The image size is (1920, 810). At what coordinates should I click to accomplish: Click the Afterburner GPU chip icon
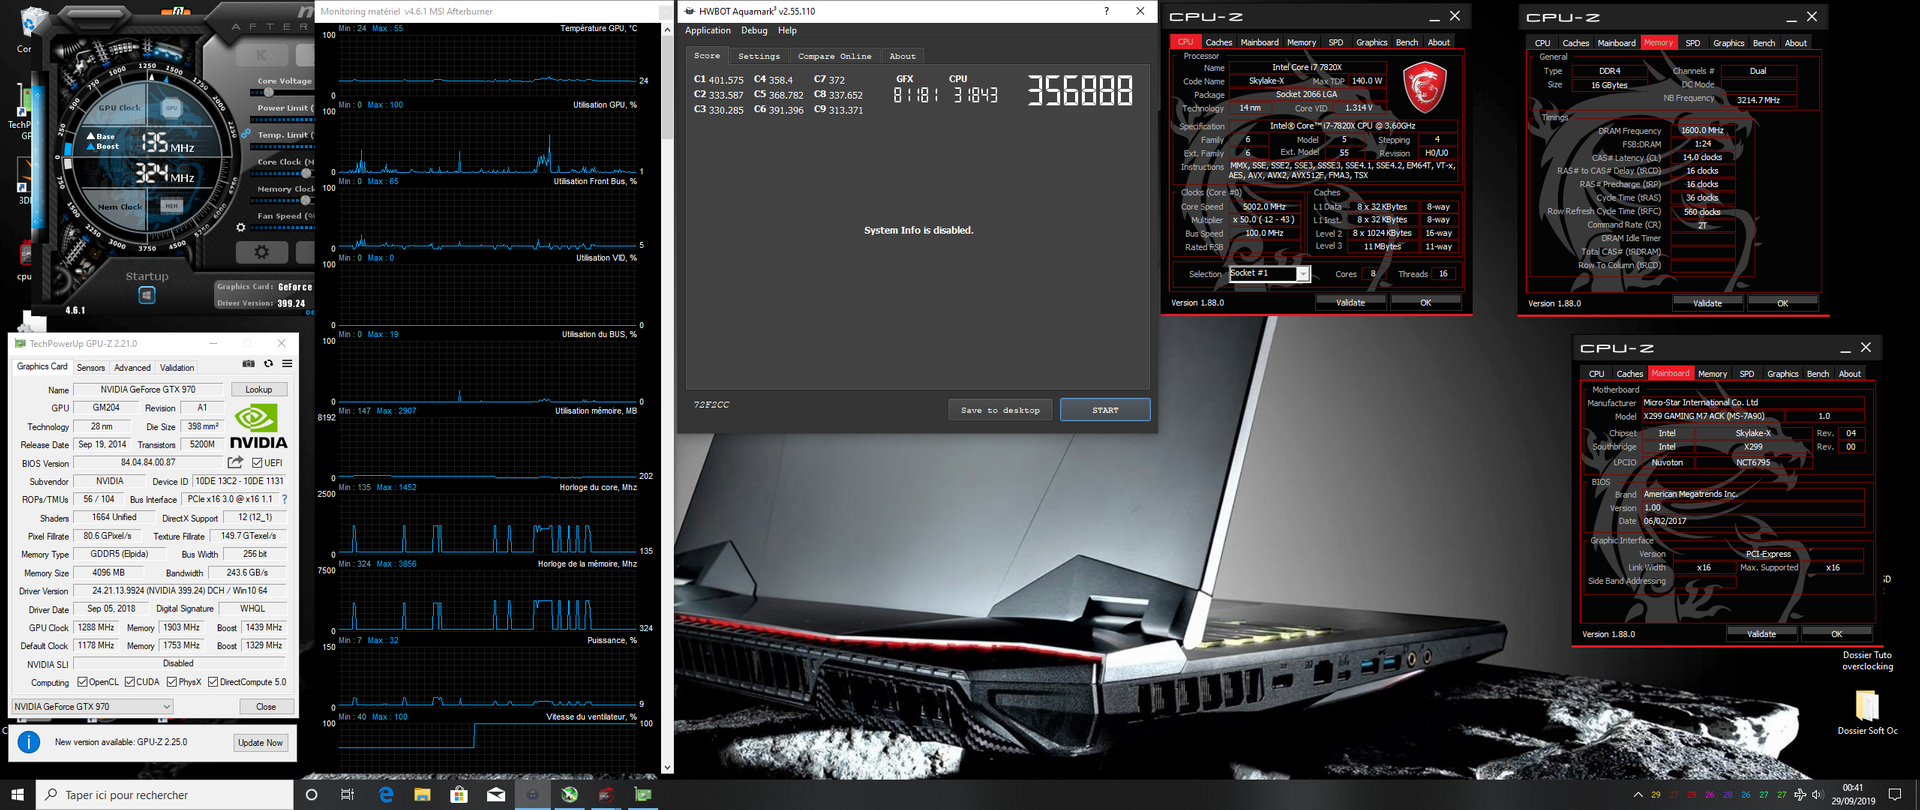coord(171,108)
